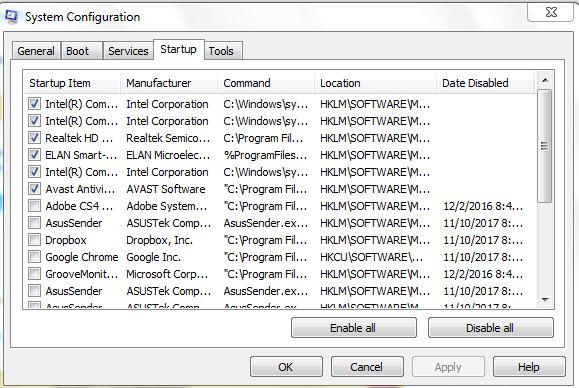The height and width of the screenshot is (388, 579).
Task: Select the Startup tab
Action: point(178,49)
